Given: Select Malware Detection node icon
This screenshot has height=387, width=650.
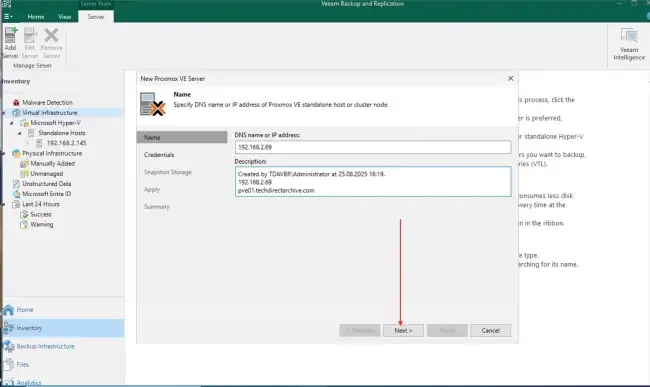Looking at the screenshot, I should [x=16, y=102].
